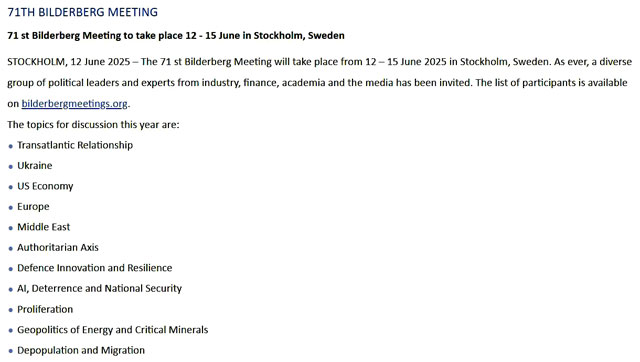
Task: Click the Ukraine topic text
Action: coord(35,166)
